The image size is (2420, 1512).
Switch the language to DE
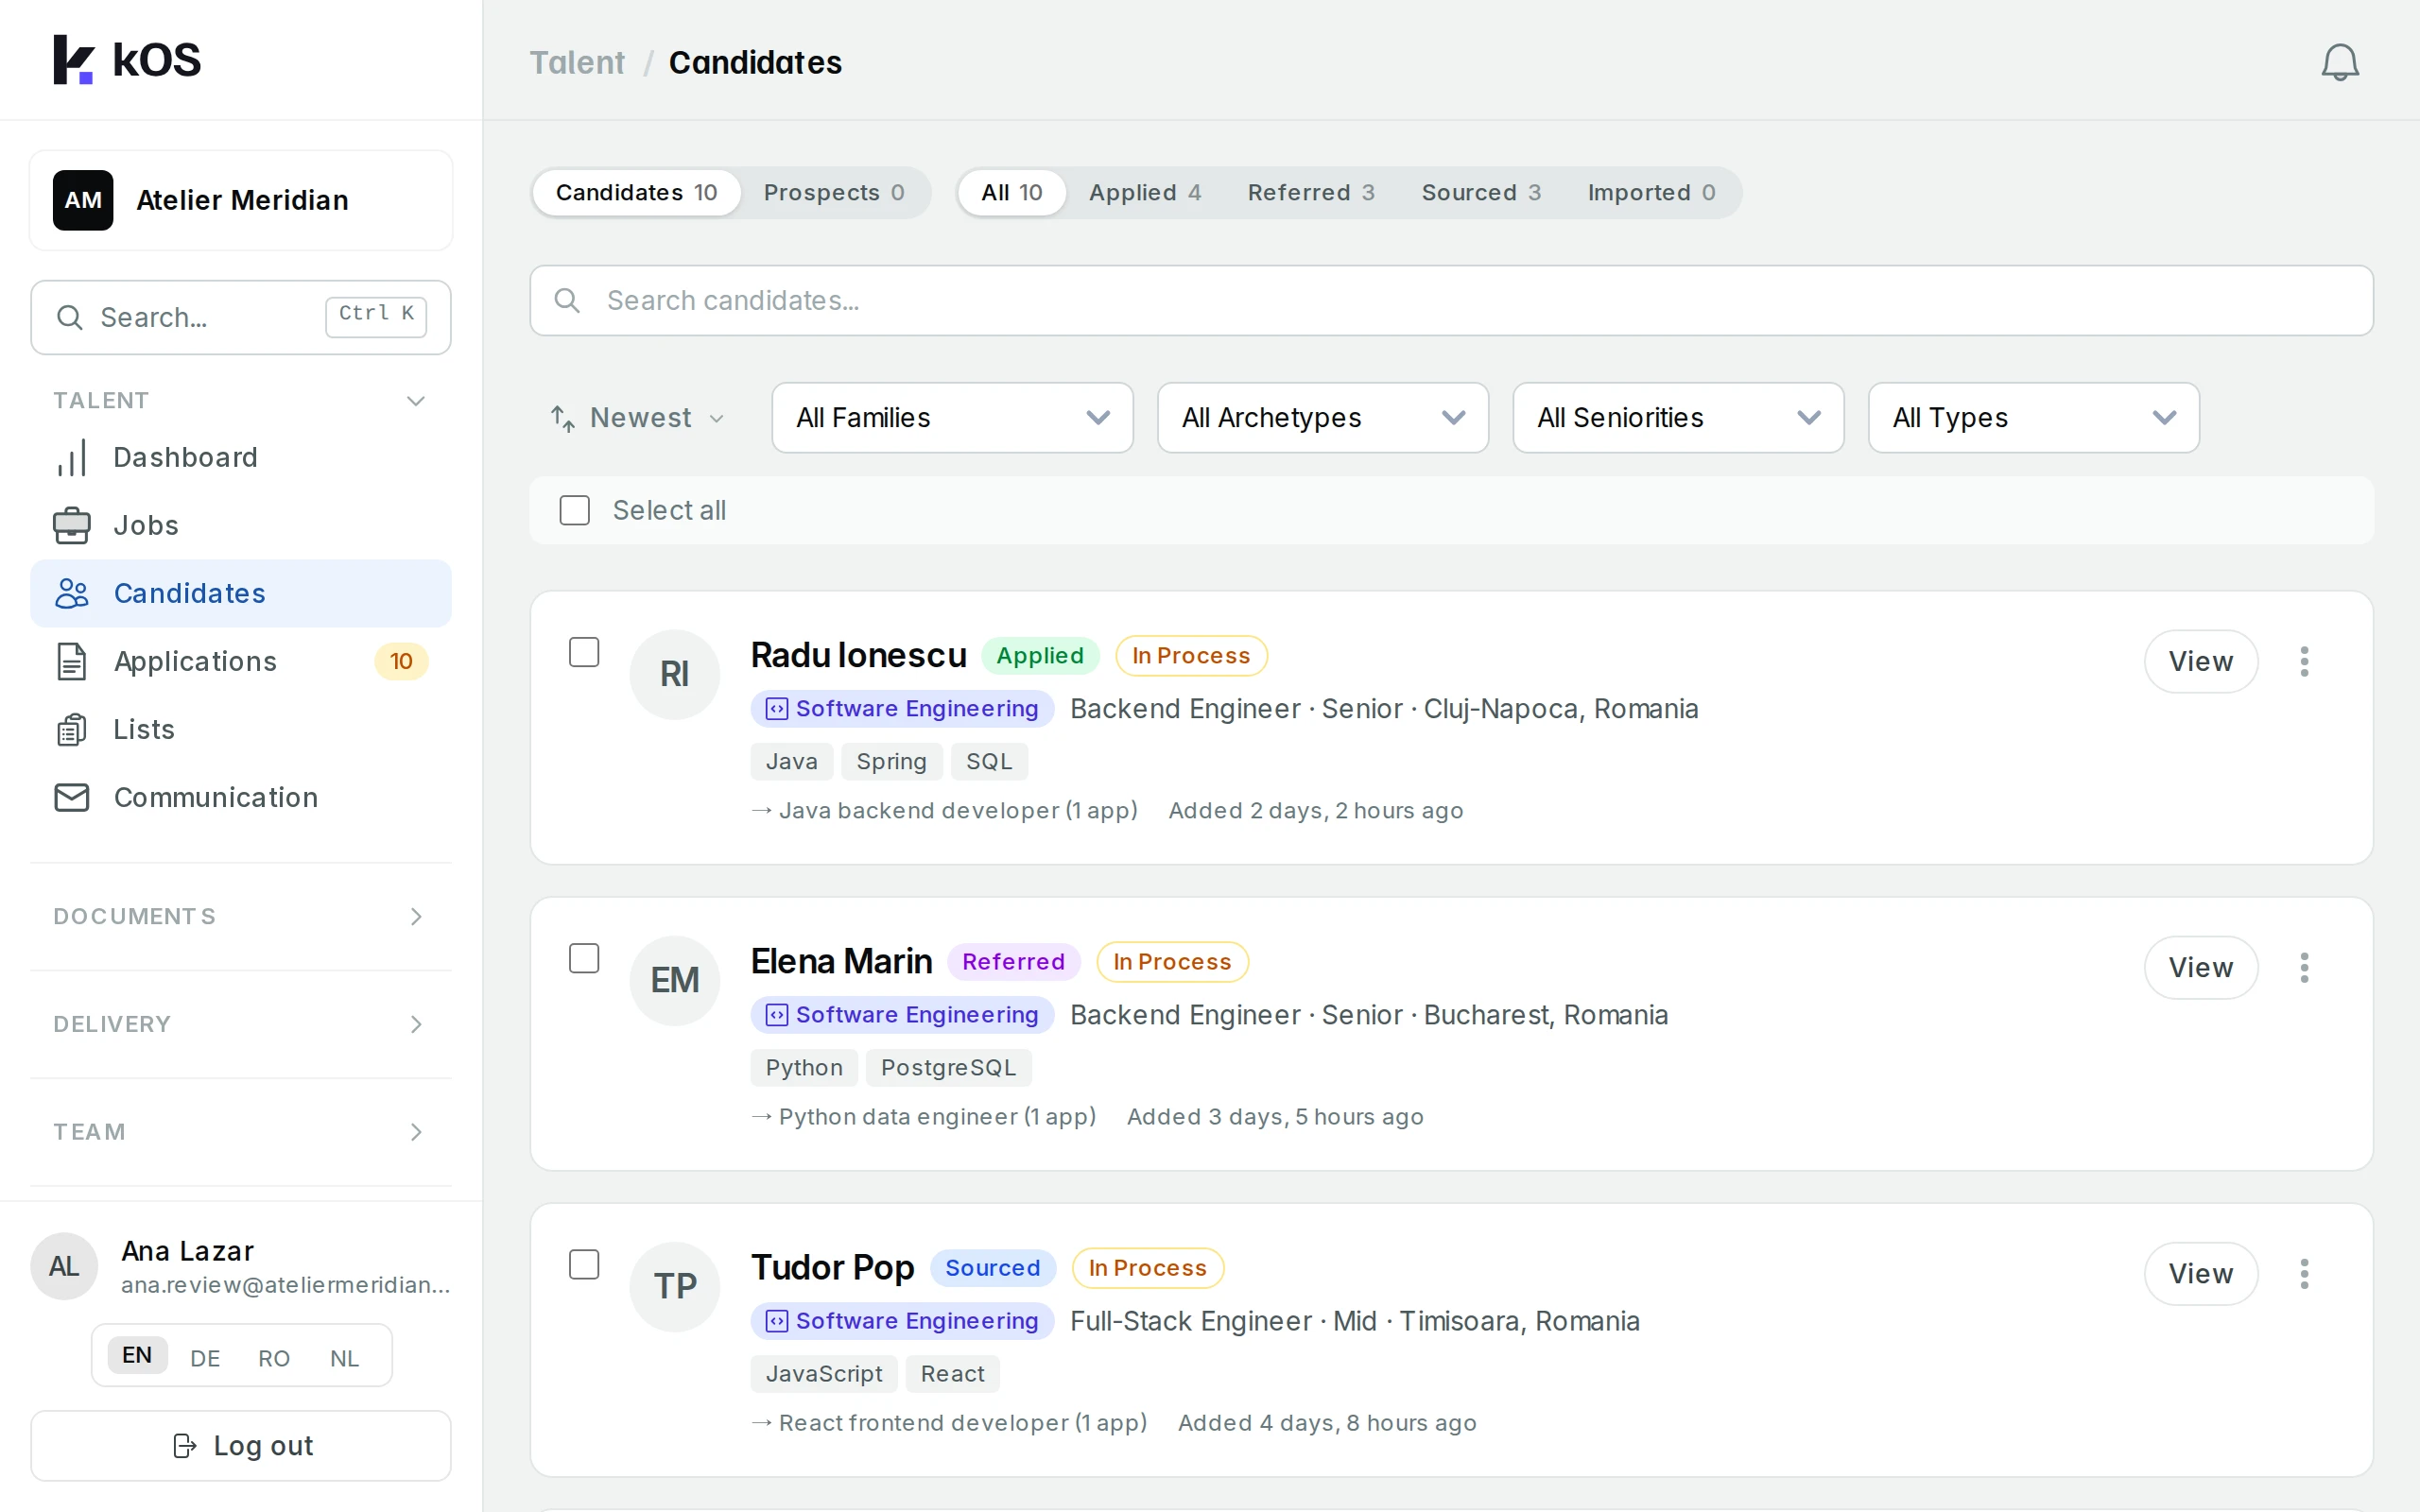(205, 1357)
